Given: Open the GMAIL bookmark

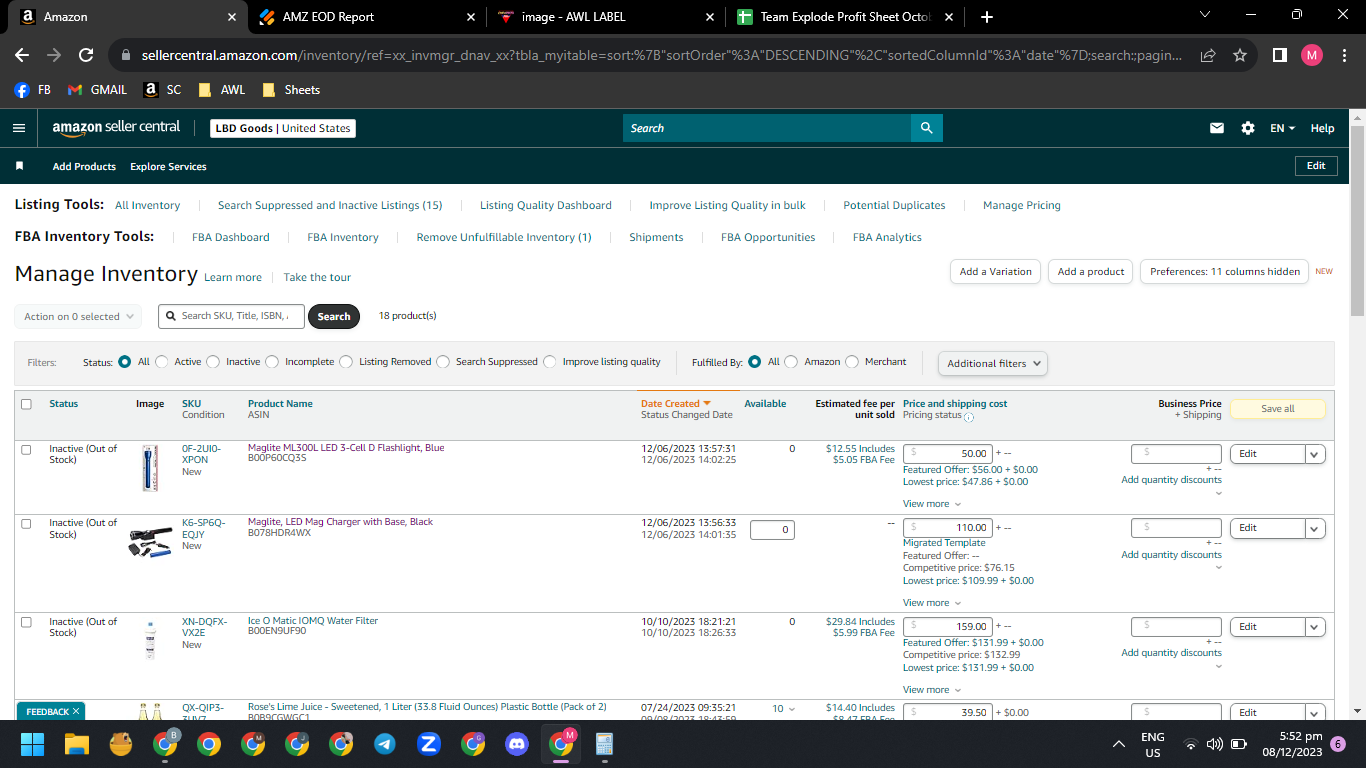Looking at the screenshot, I should click(x=98, y=90).
